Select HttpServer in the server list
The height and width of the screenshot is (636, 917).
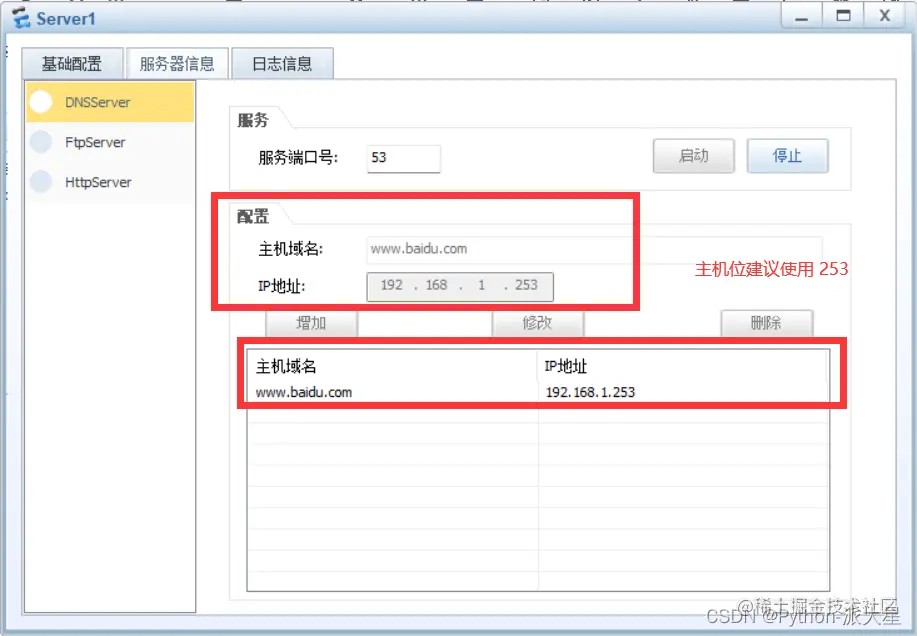coord(110,182)
